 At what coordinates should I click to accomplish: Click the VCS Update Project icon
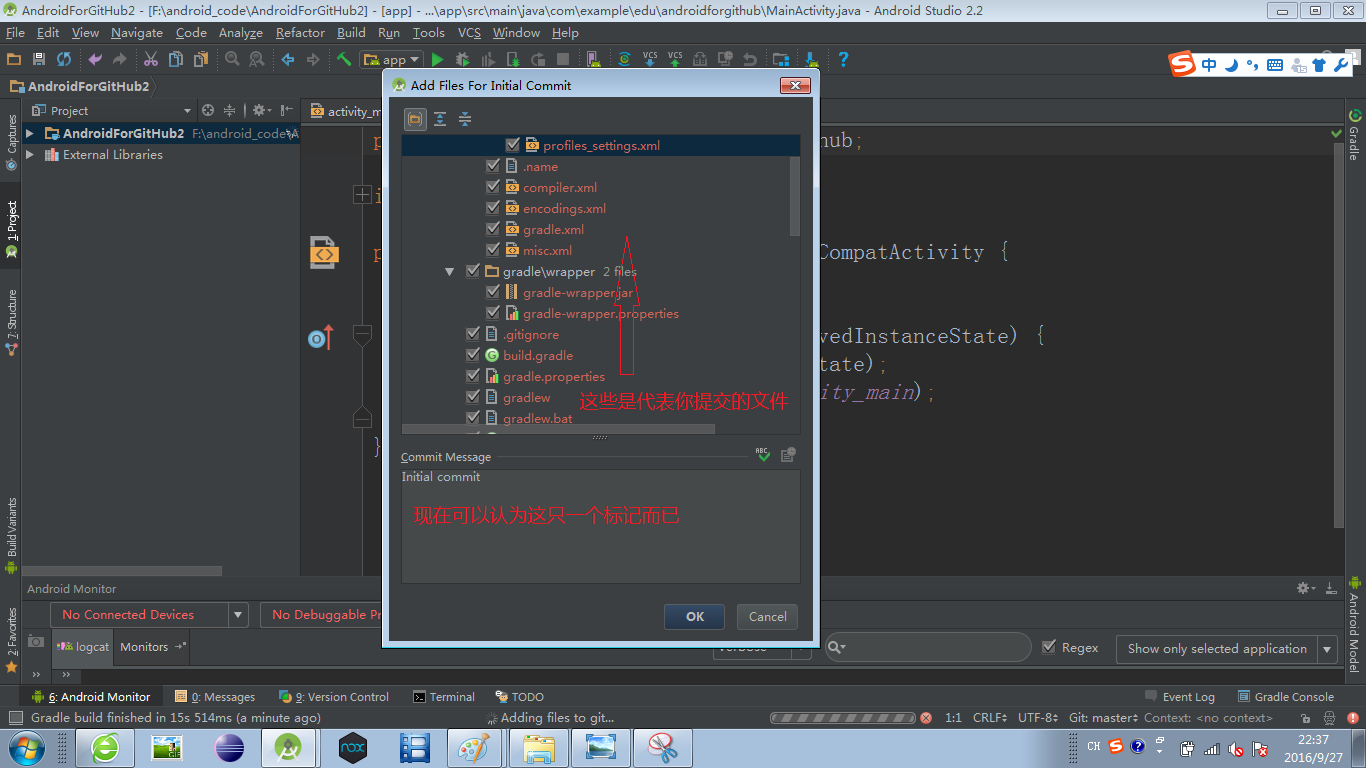650,59
